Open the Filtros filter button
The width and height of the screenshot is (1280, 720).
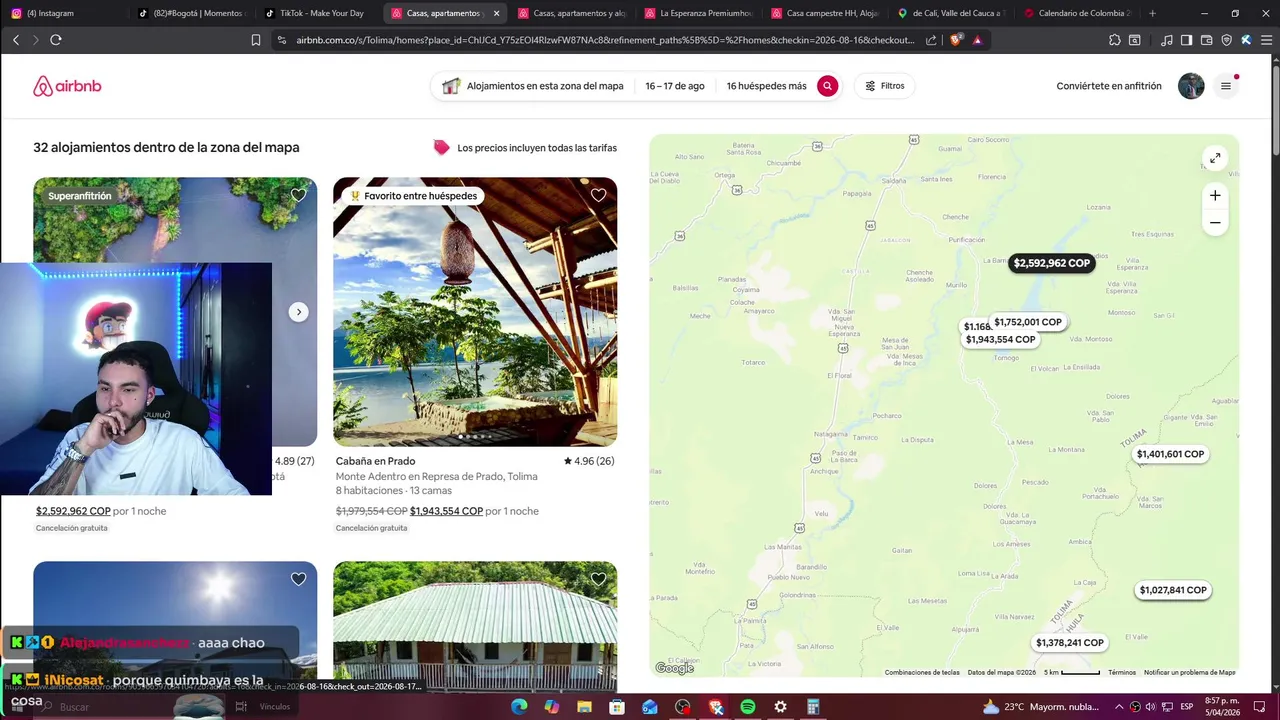[x=884, y=86]
